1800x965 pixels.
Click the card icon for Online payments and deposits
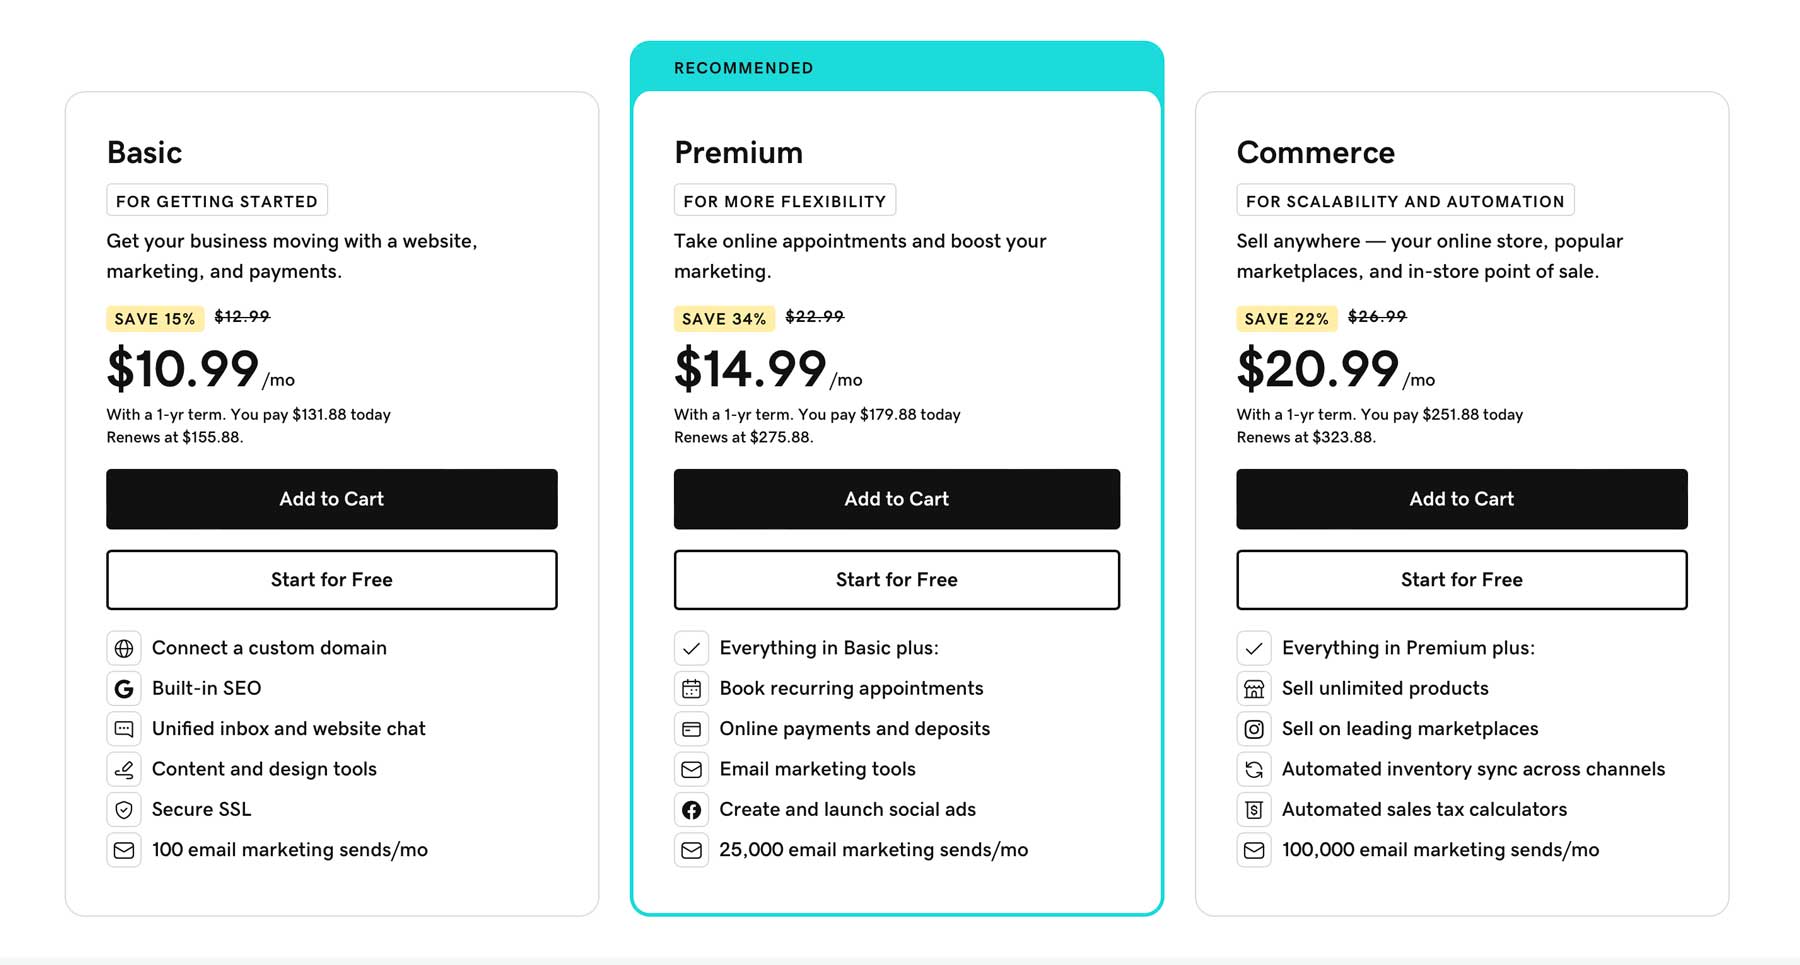click(x=691, y=729)
